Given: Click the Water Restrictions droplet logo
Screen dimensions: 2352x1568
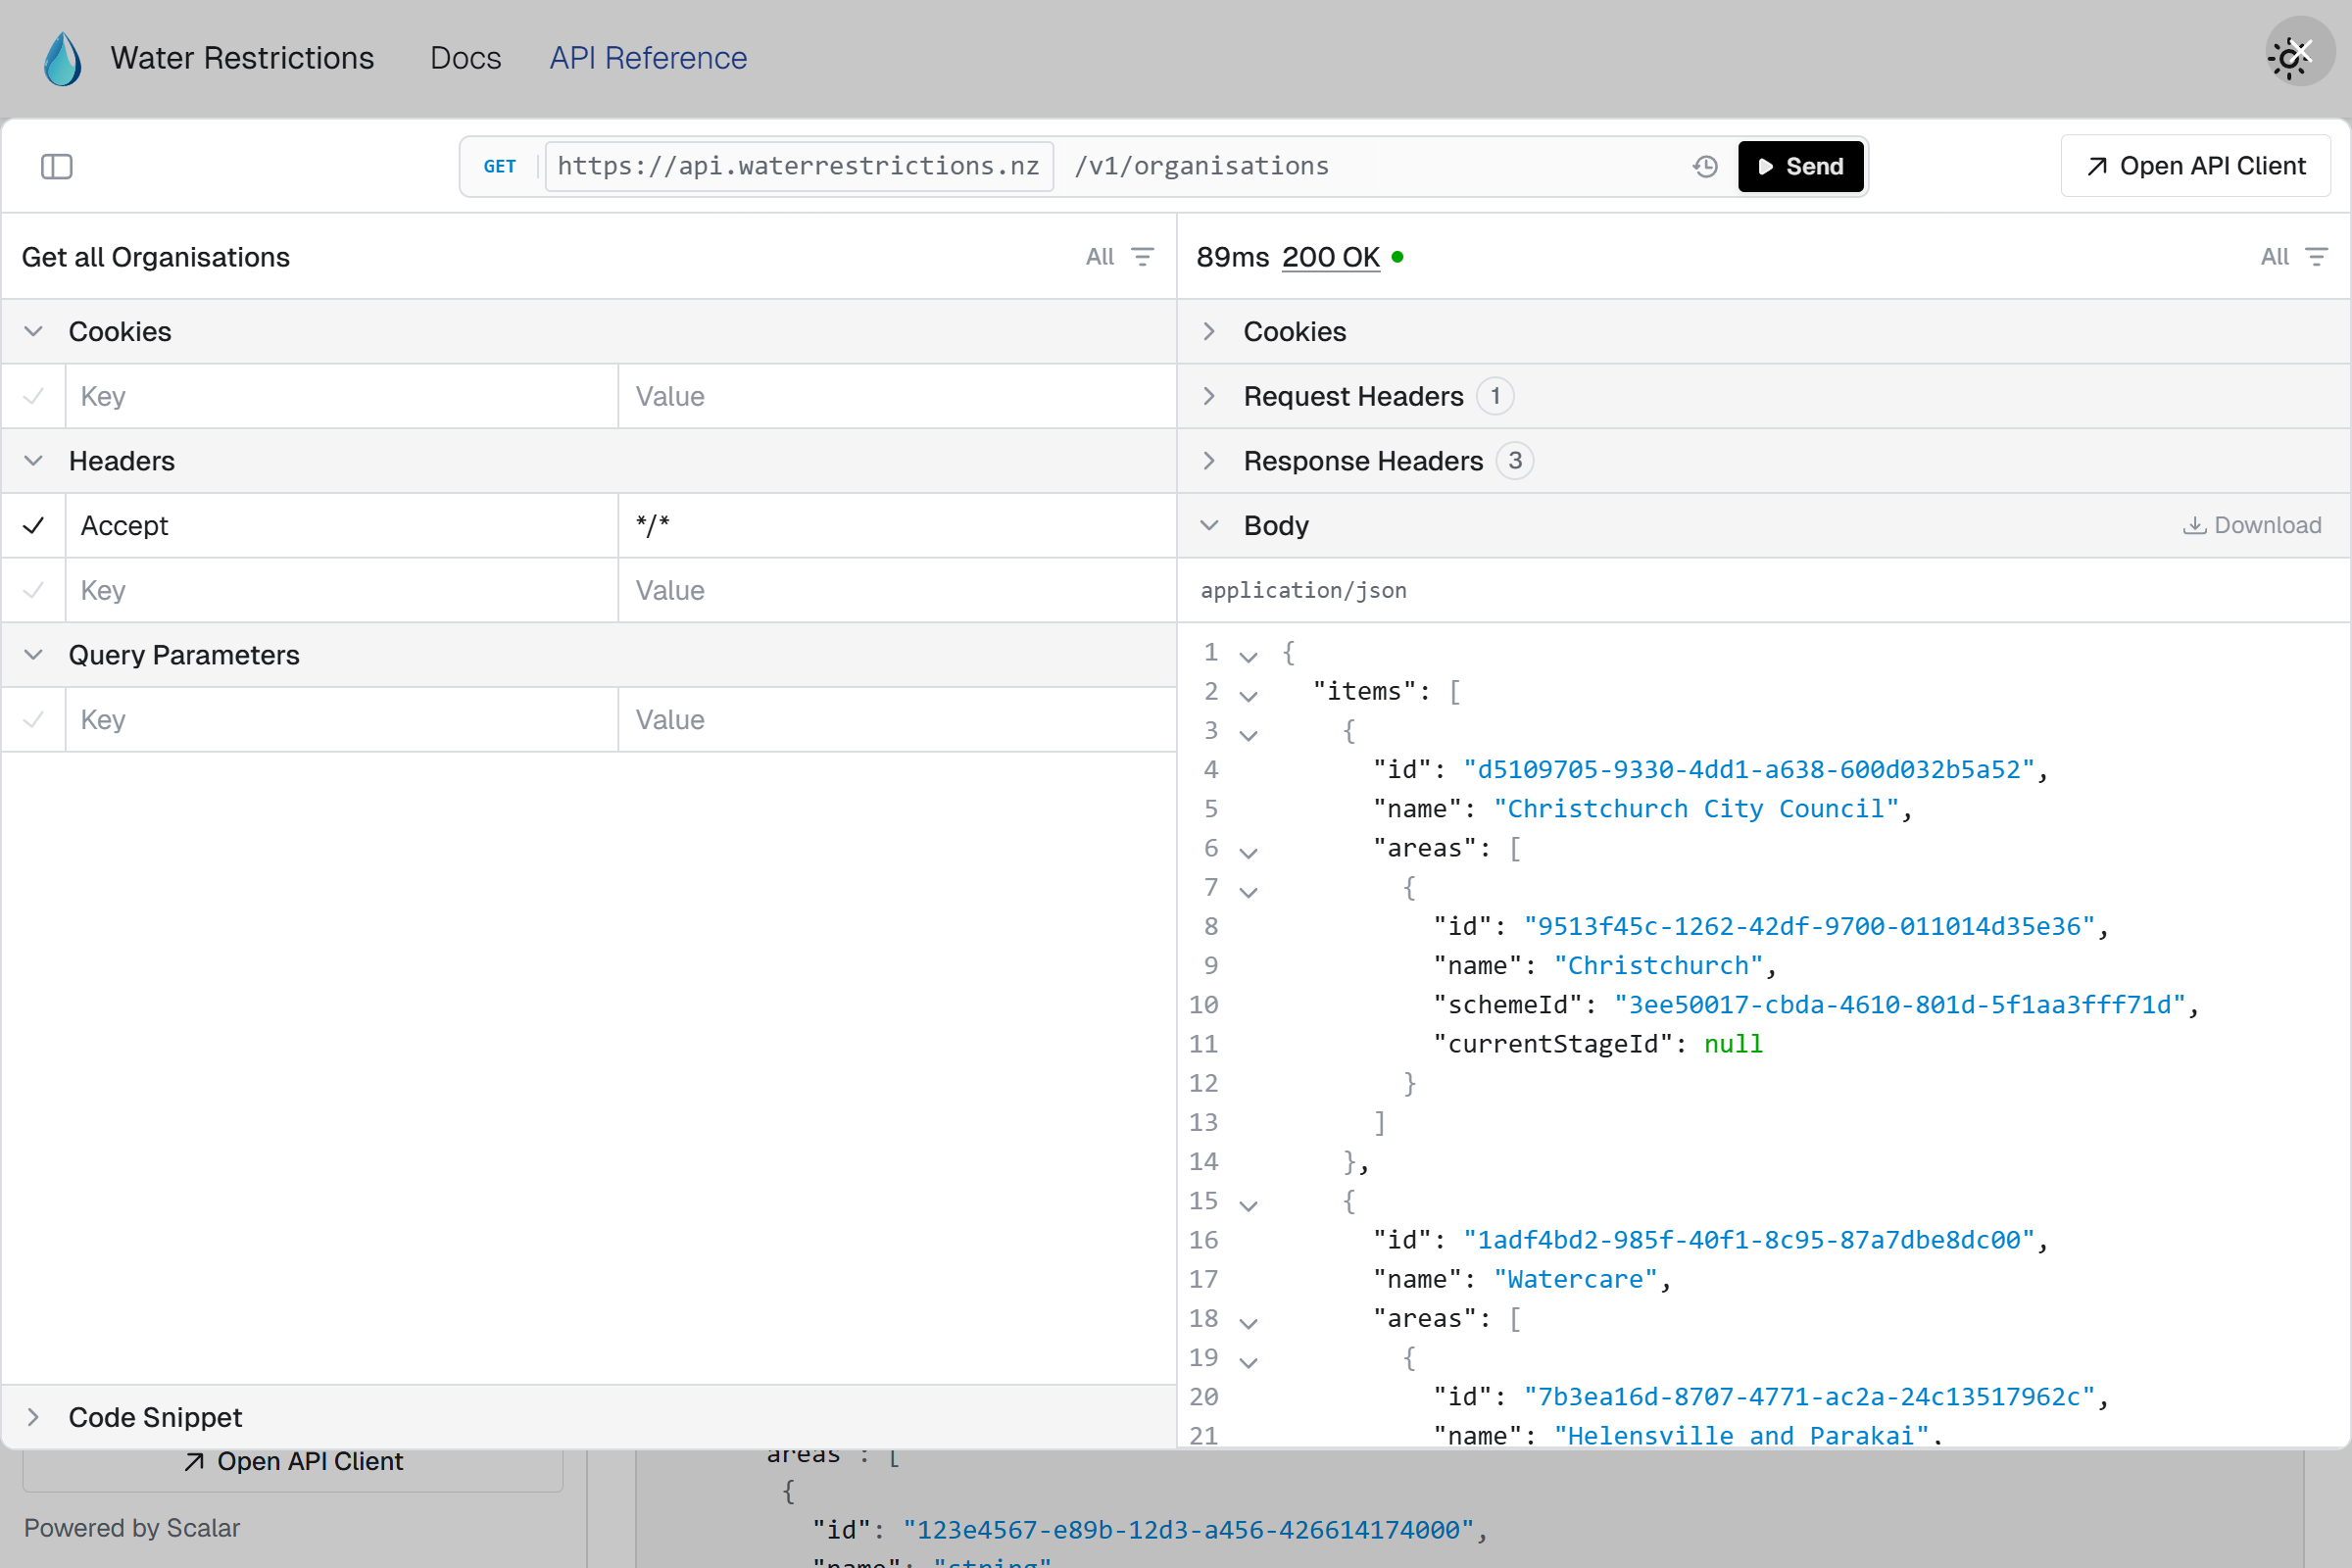Looking at the screenshot, I should [62, 57].
